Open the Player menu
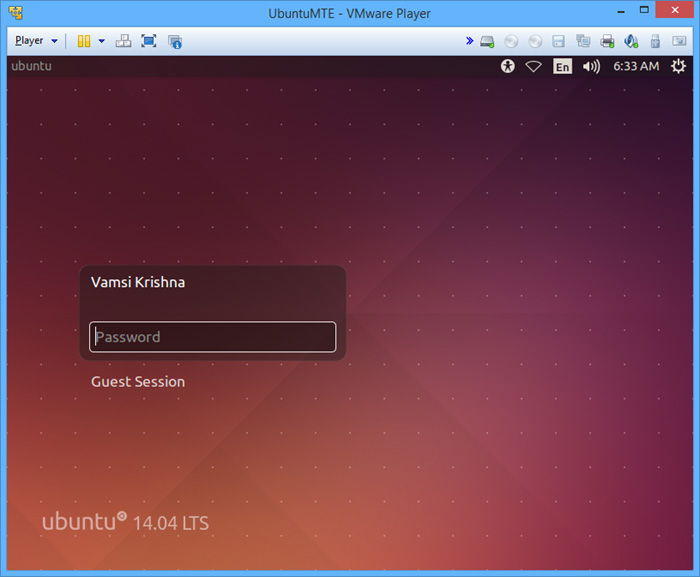 point(36,41)
